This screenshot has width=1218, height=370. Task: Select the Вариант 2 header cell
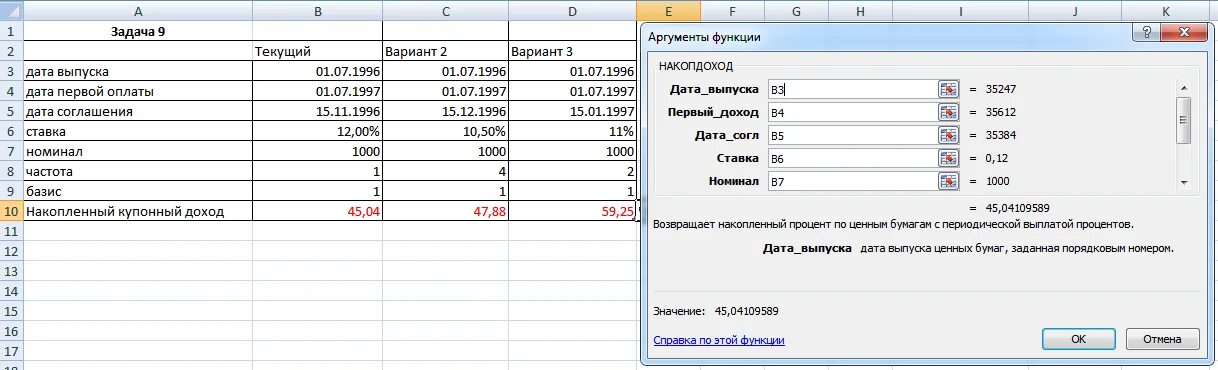[x=445, y=51]
